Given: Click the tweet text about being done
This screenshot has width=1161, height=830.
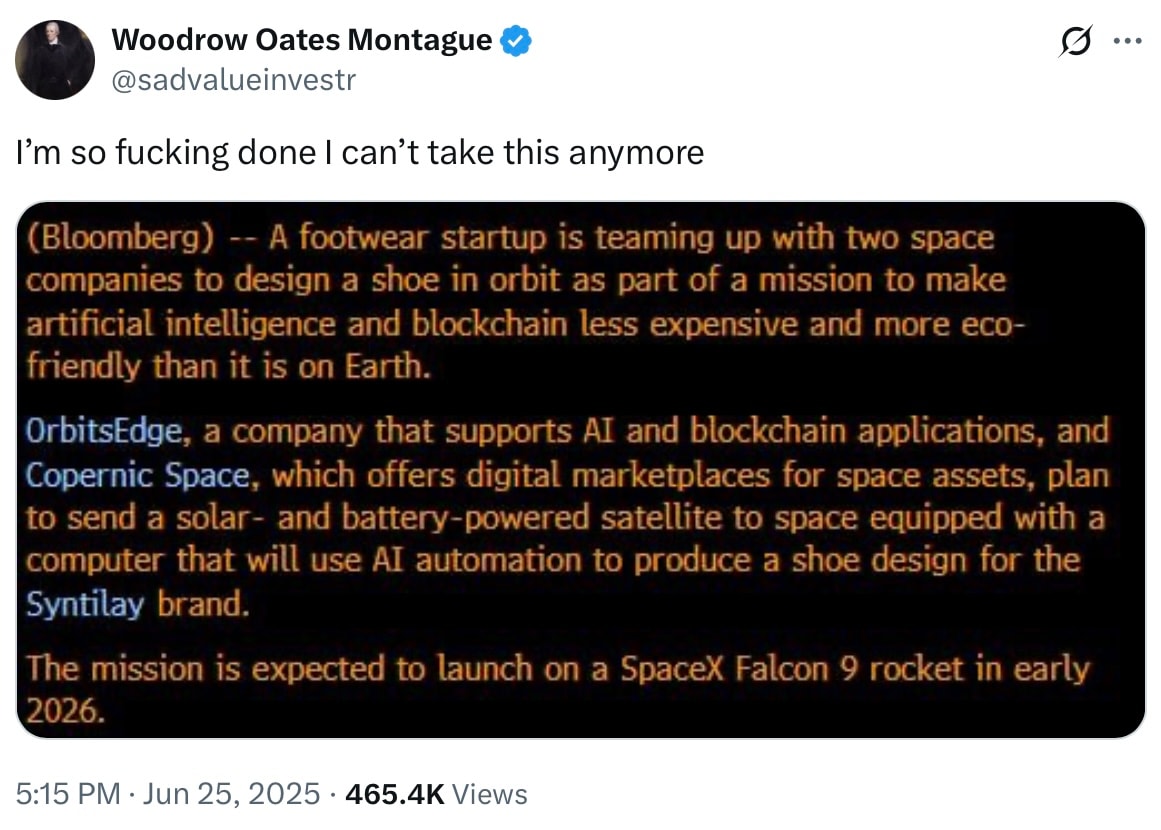Looking at the screenshot, I should (361, 153).
